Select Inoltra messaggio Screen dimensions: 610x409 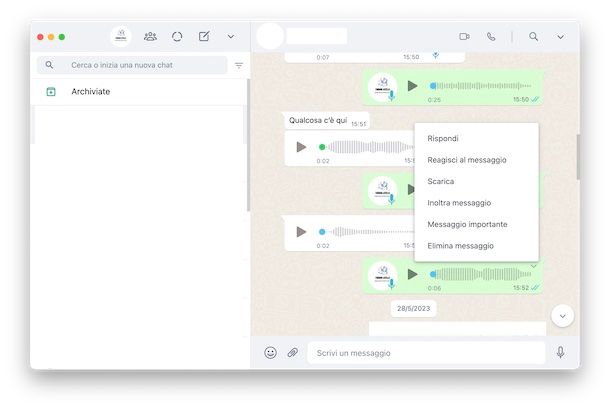(477, 203)
